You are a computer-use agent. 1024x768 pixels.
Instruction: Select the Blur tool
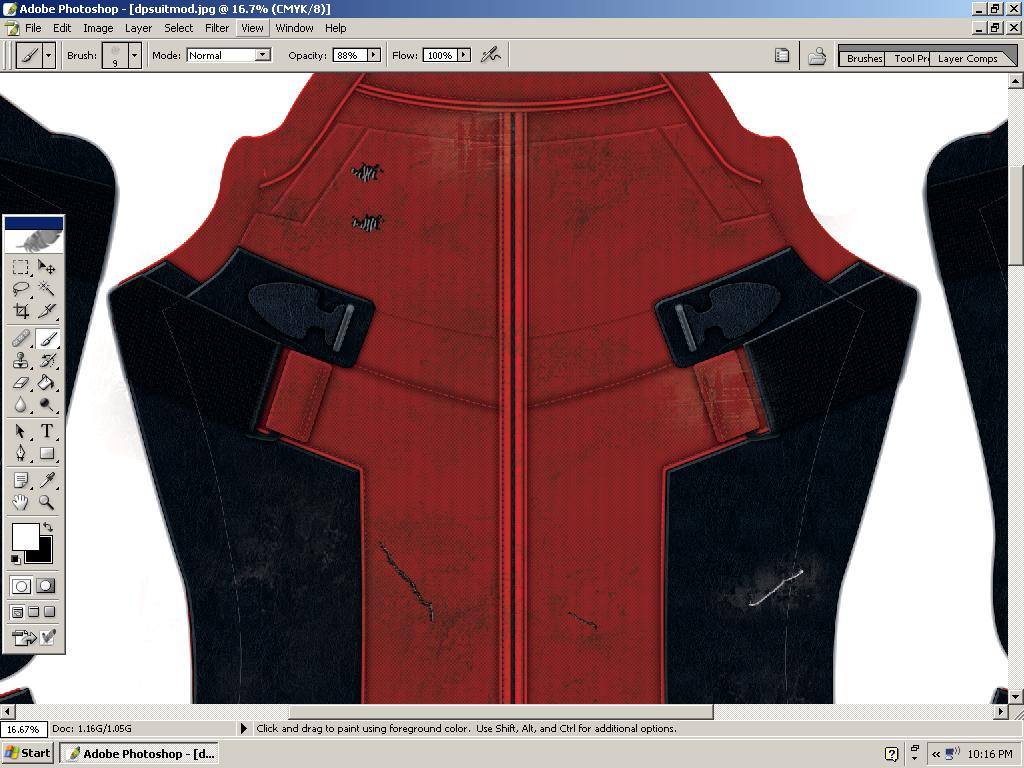(x=21, y=404)
